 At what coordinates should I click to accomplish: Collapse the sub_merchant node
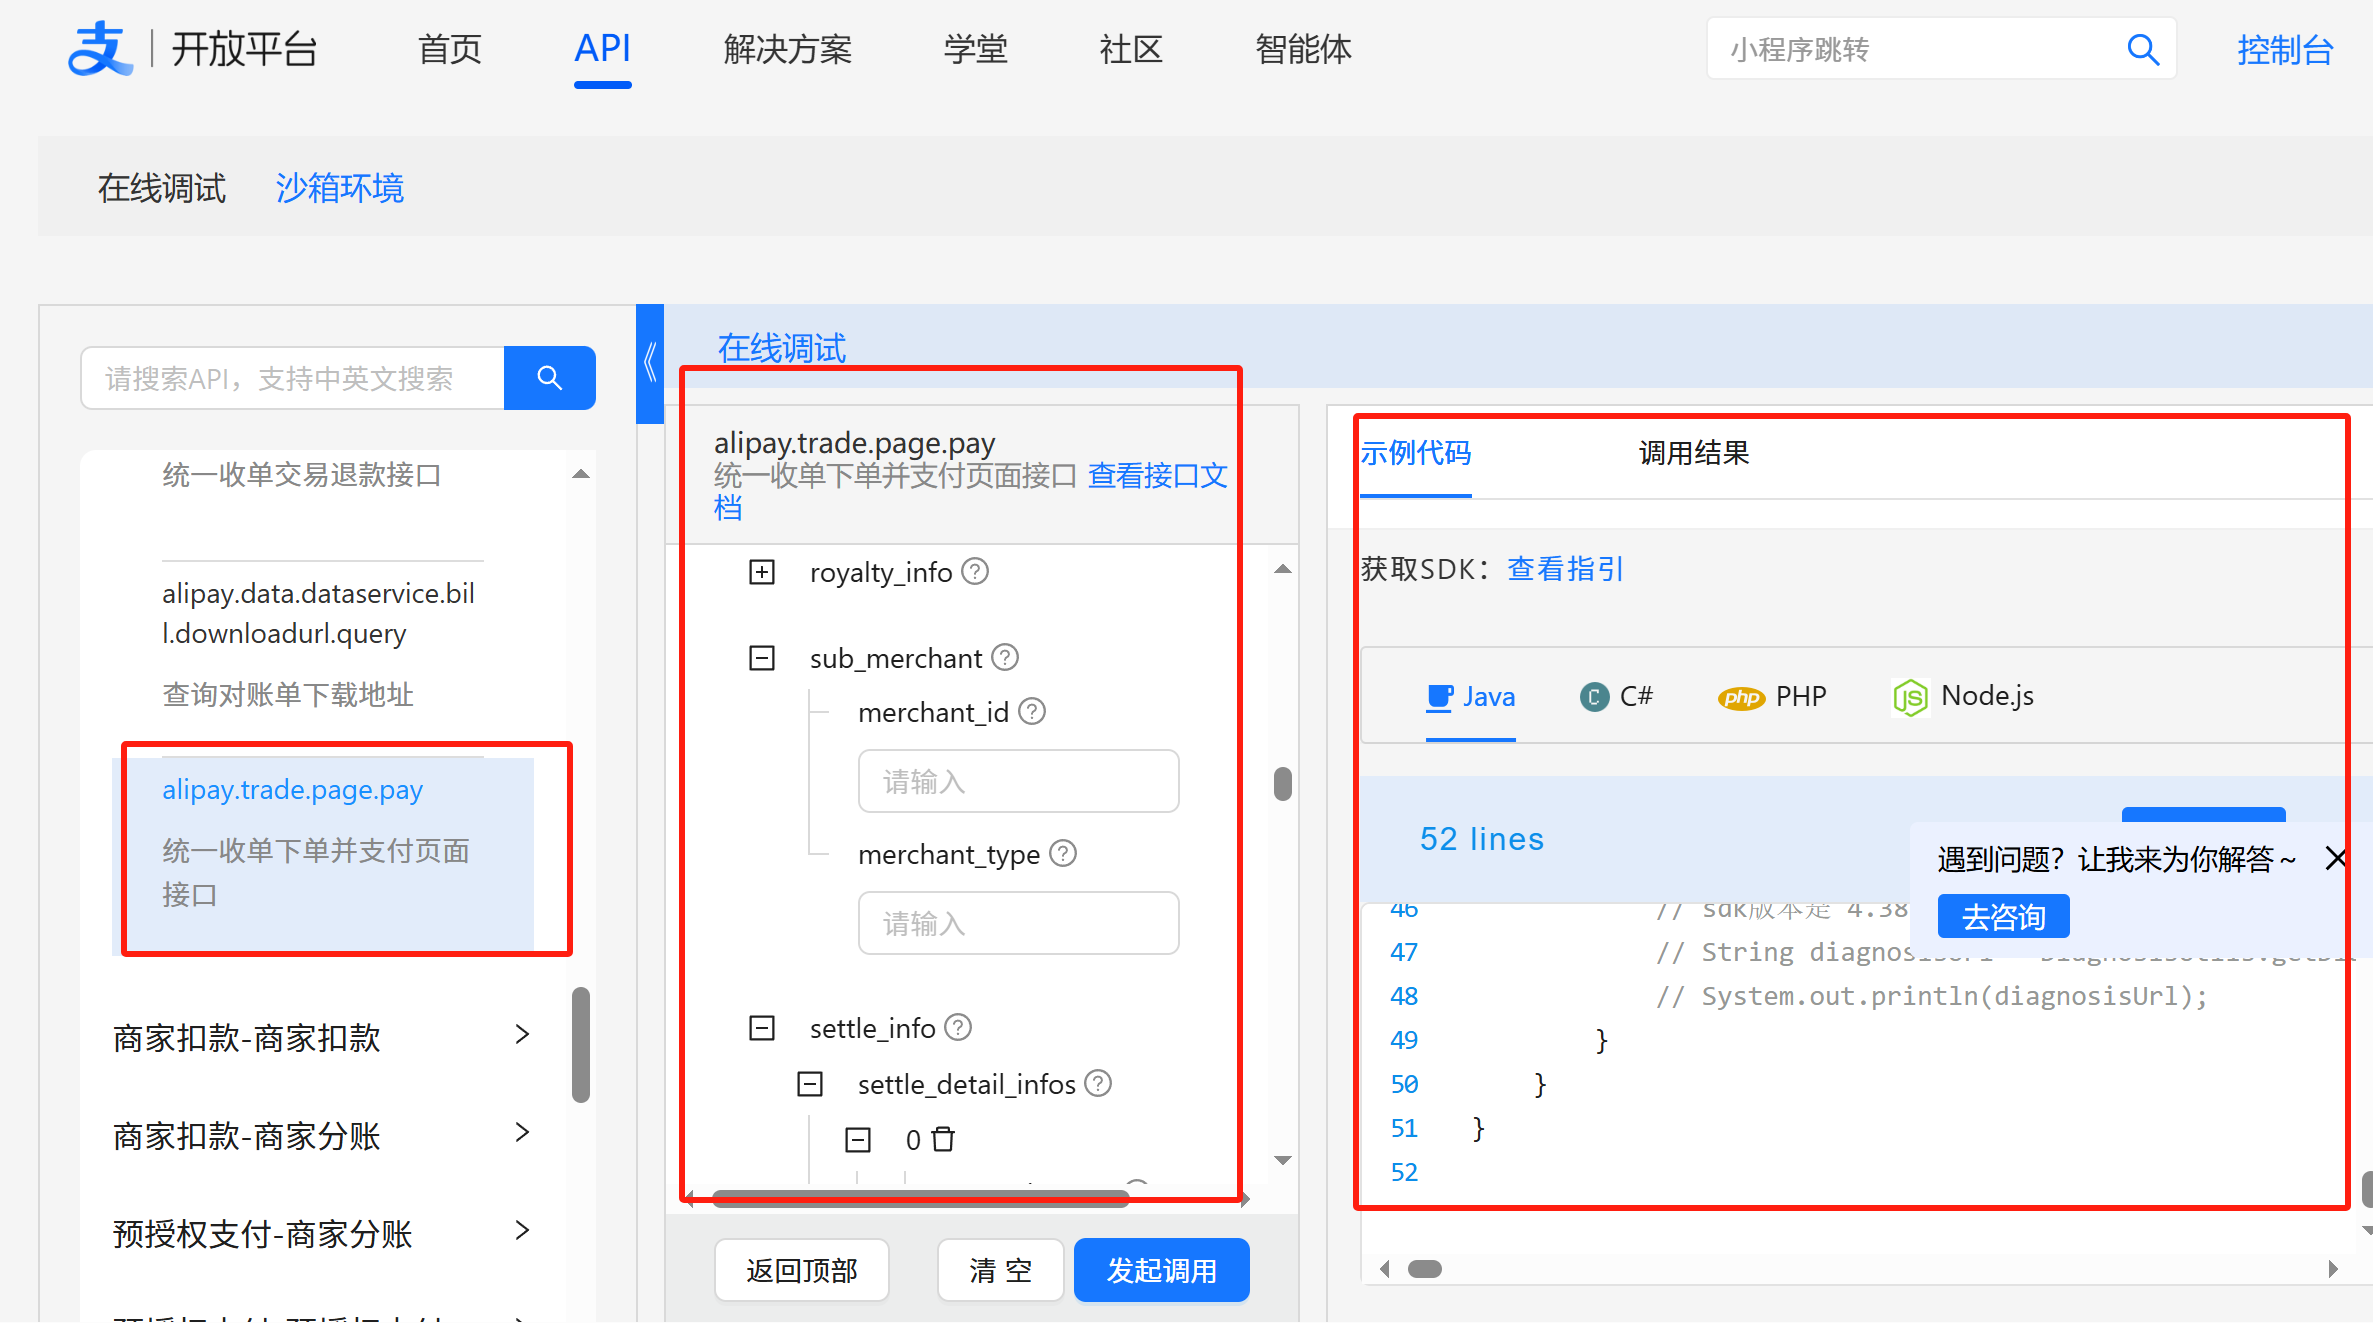point(762,658)
